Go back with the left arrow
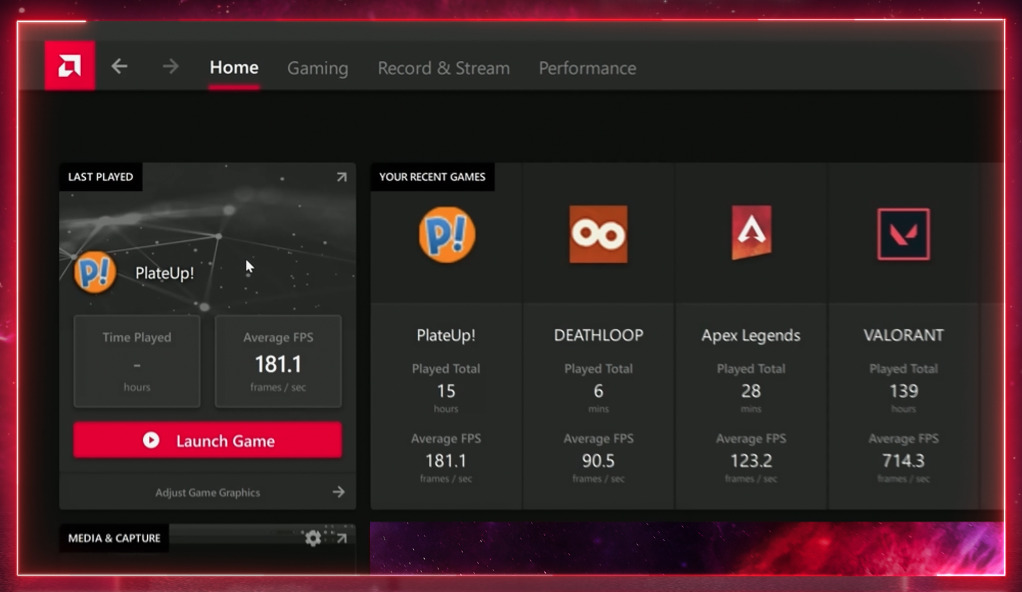Viewport: 1022px width, 592px height. (x=119, y=67)
